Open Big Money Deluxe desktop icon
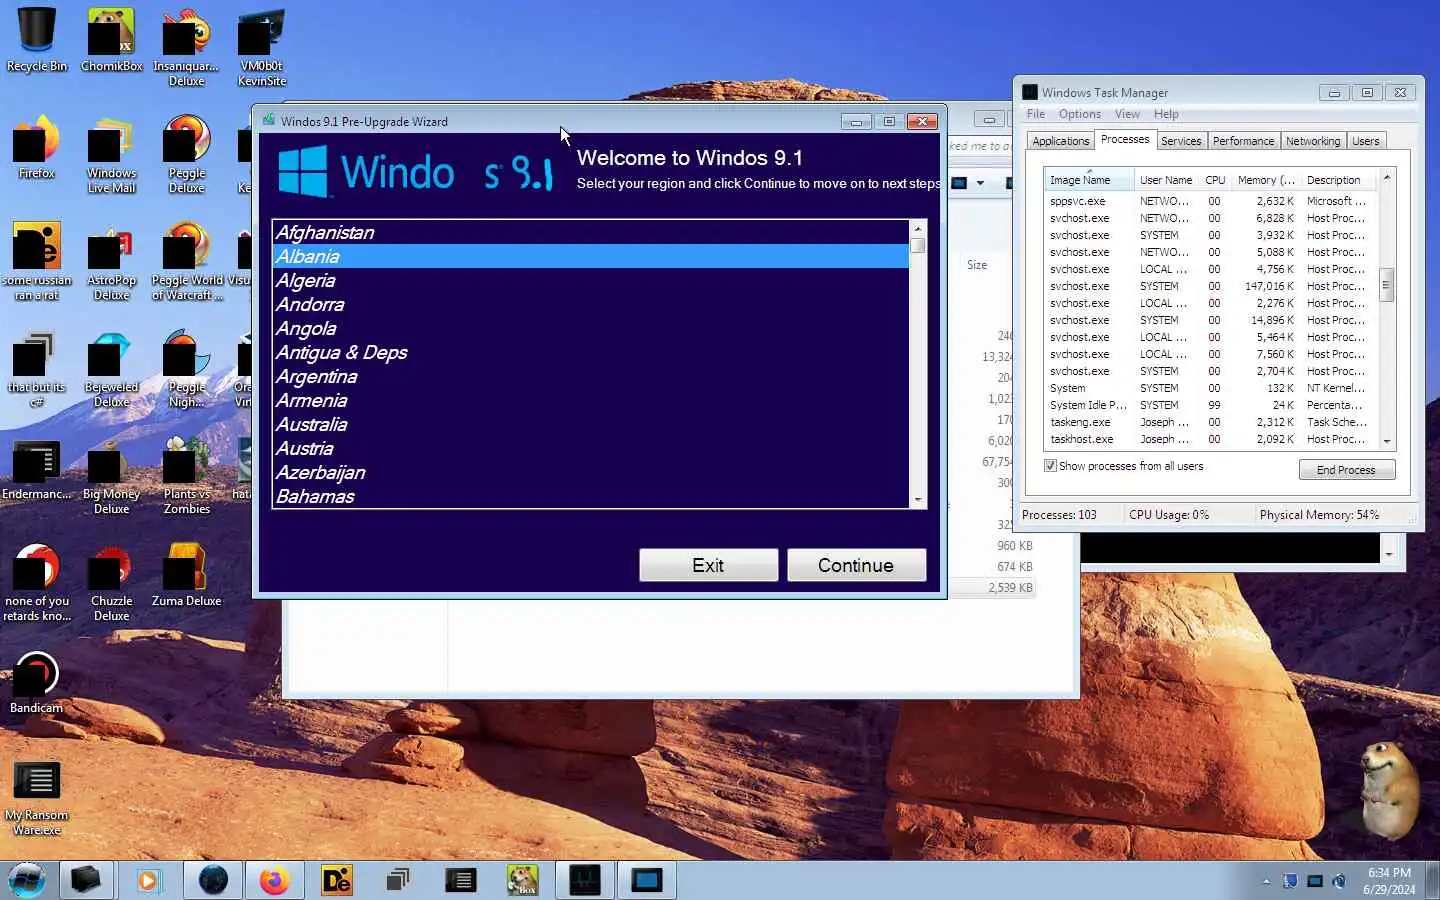The height and width of the screenshot is (900, 1440). pos(111,475)
